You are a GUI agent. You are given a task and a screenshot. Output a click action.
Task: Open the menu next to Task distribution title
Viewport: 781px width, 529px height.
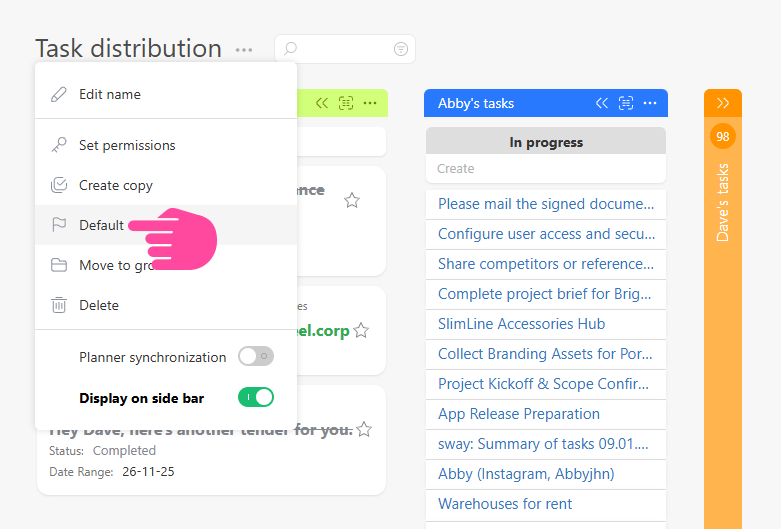[244, 49]
